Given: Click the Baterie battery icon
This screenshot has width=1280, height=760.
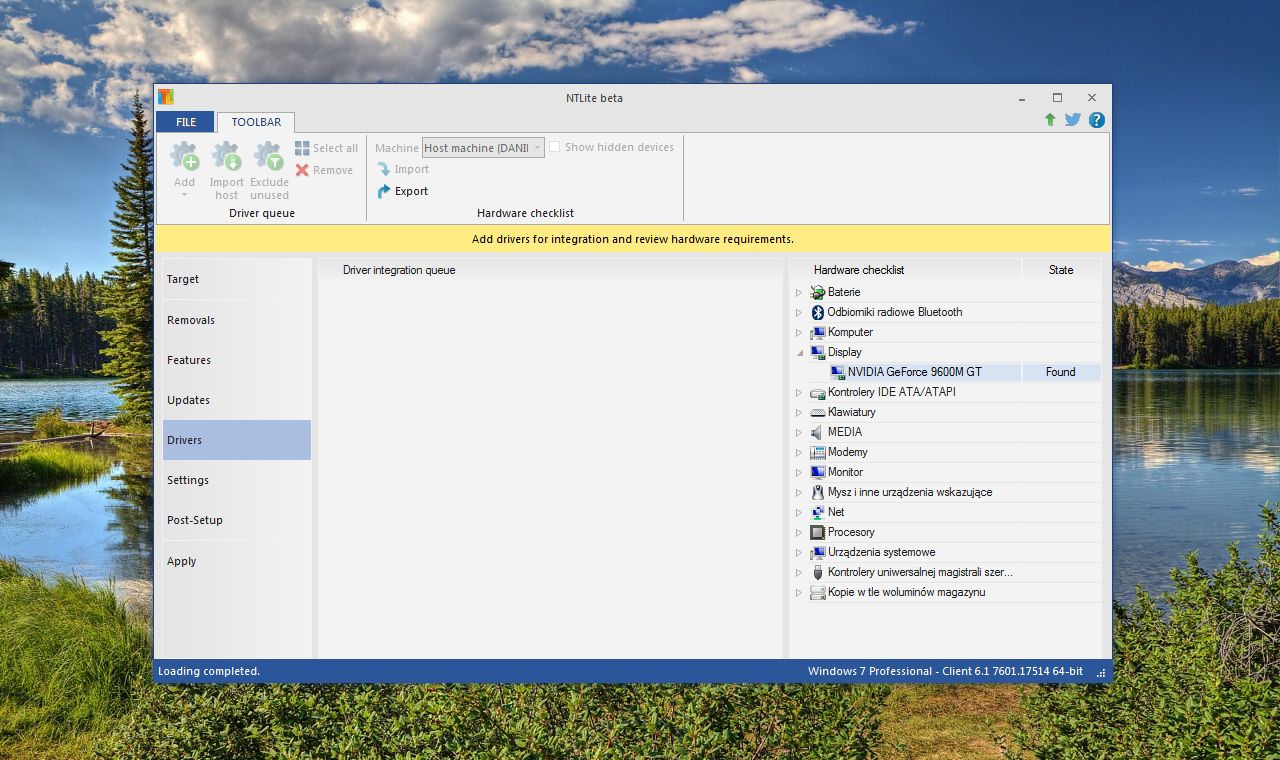Looking at the screenshot, I should tap(818, 292).
